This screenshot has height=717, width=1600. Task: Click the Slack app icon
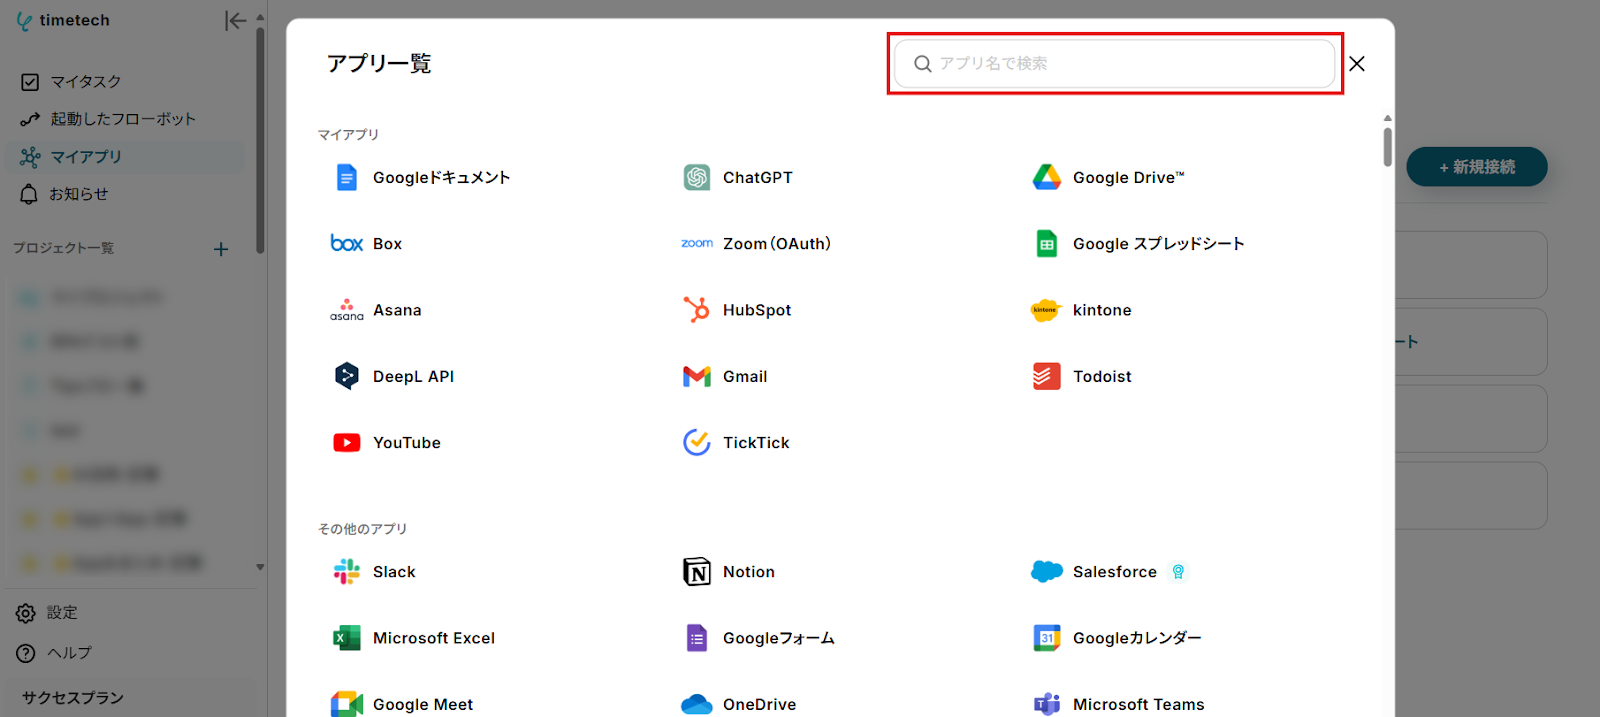pyautogui.click(x=346, y=572)
